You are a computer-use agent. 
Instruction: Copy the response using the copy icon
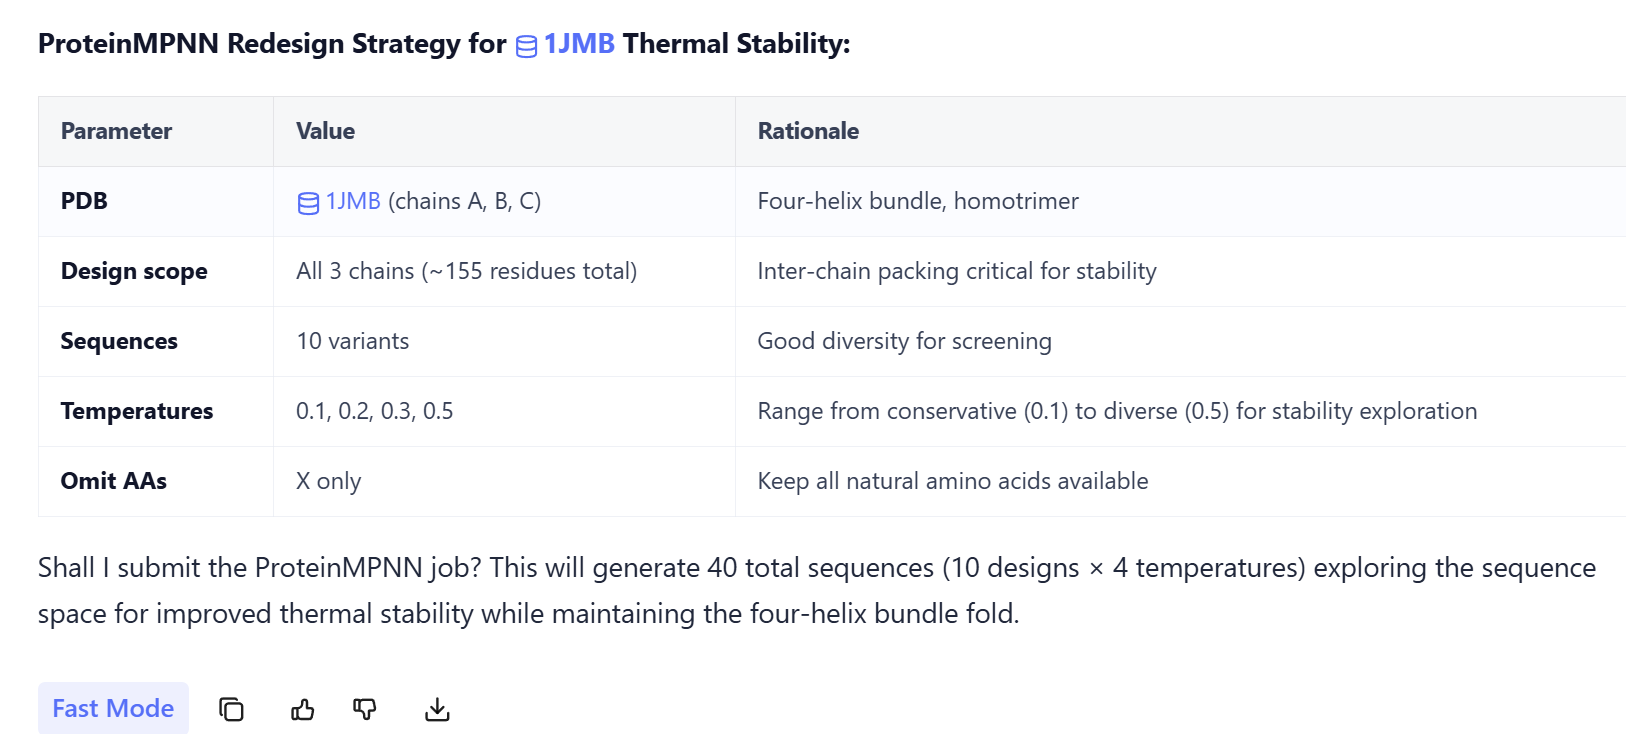pos(231,709)
